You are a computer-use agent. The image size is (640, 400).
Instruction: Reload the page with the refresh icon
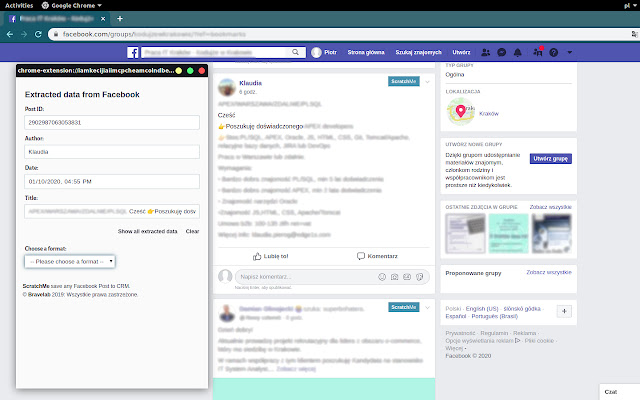[x=38, y=34]
